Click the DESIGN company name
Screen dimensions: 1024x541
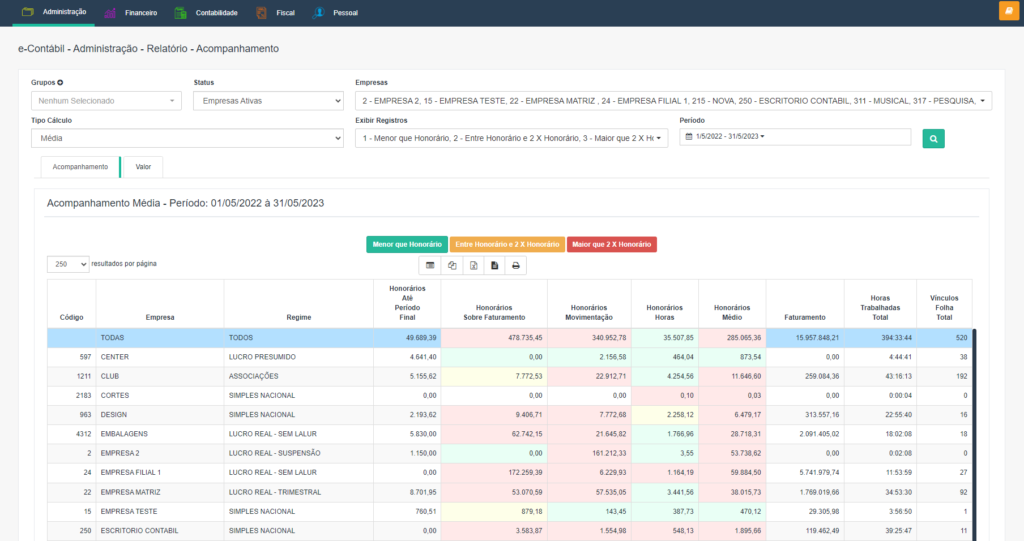114,415
